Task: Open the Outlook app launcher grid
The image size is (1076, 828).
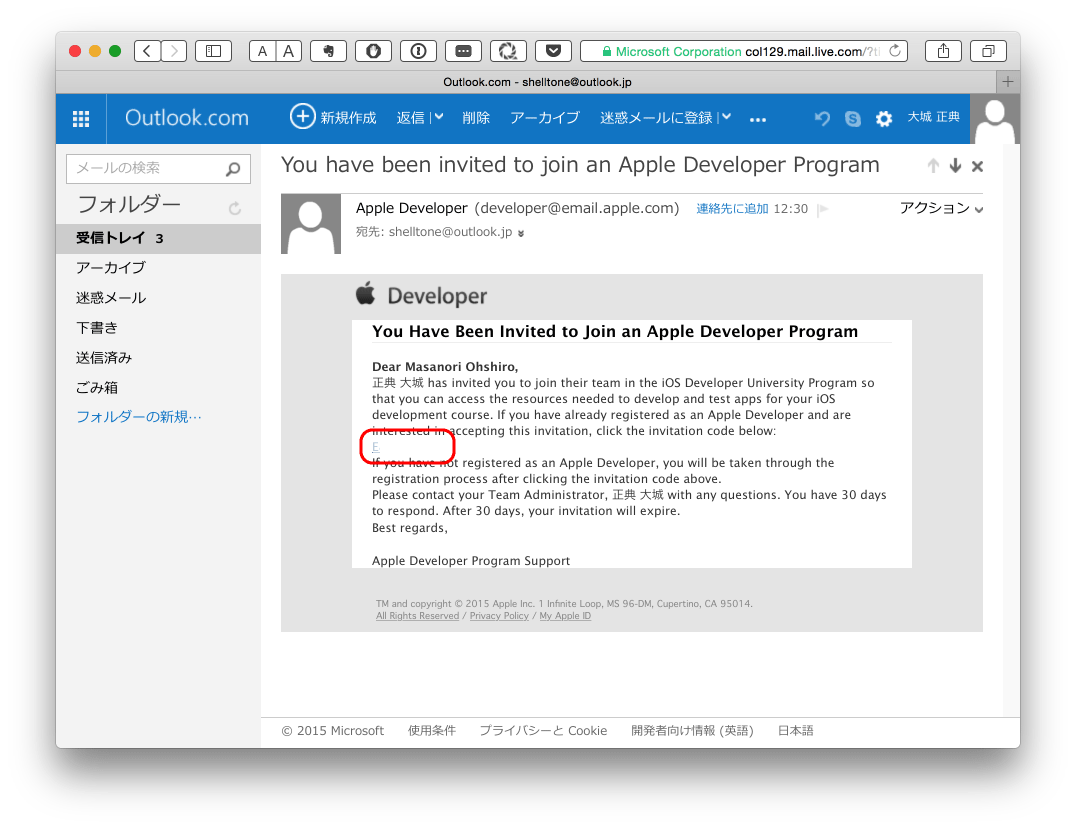Action: [81, 119]
